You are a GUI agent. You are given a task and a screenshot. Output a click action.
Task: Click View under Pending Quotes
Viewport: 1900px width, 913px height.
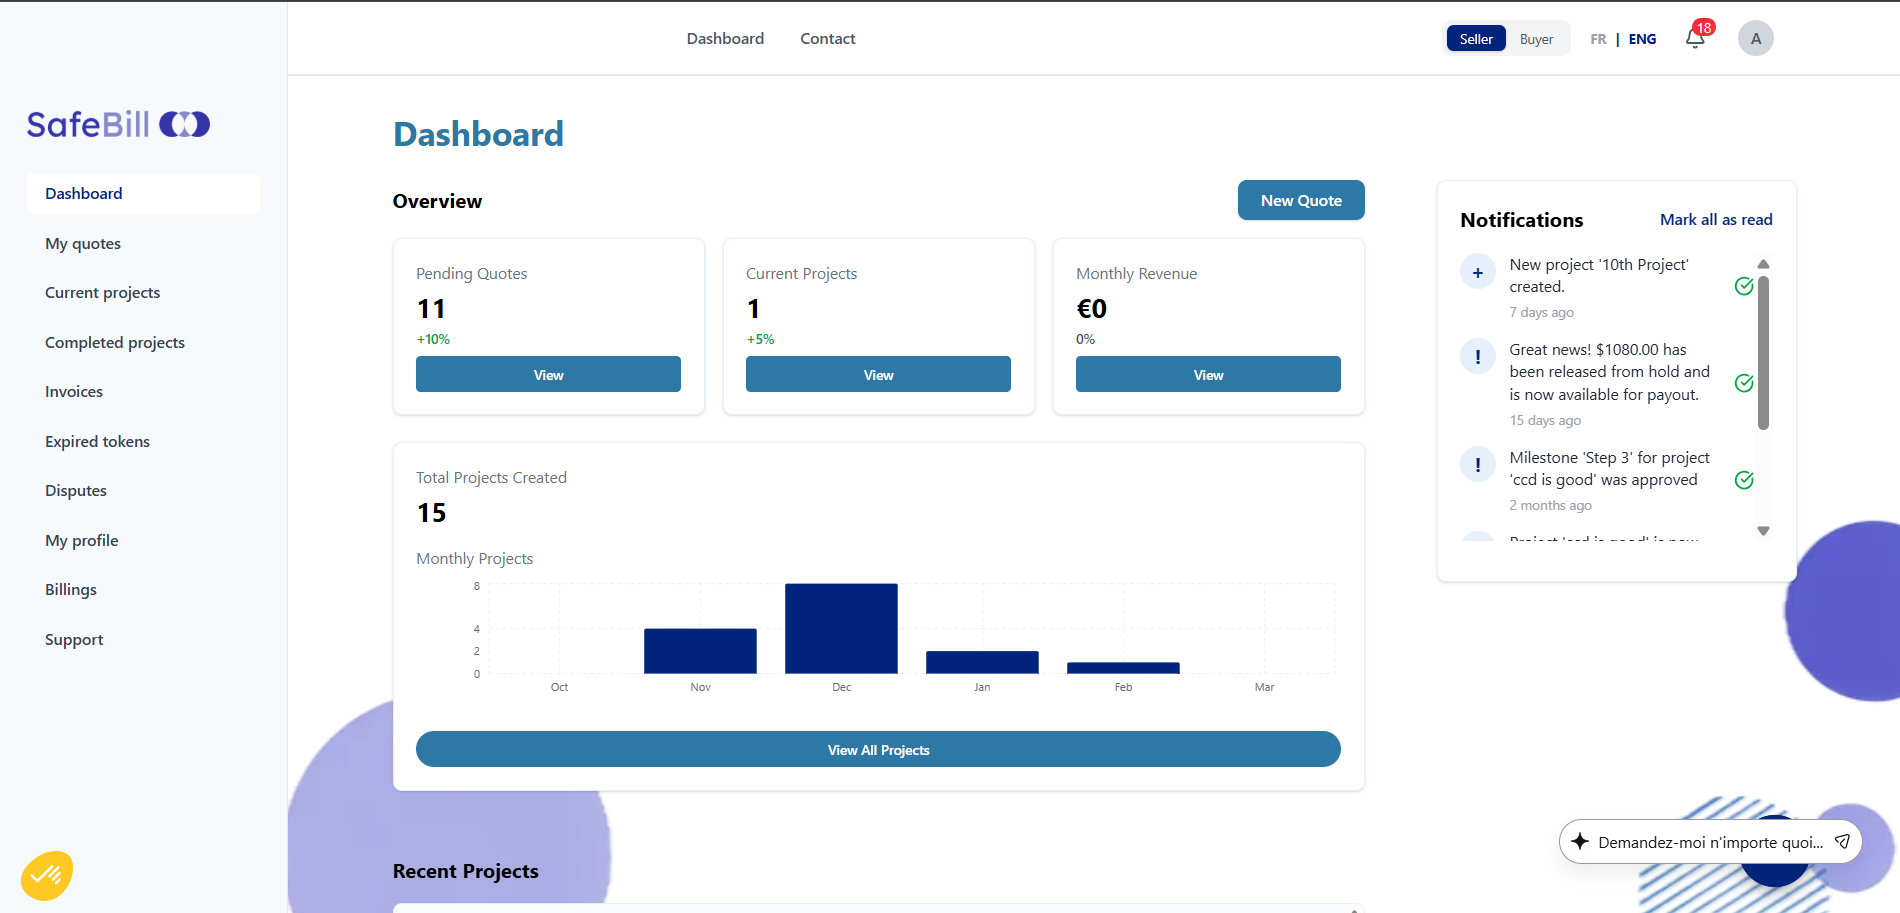[x=548, y=374]
